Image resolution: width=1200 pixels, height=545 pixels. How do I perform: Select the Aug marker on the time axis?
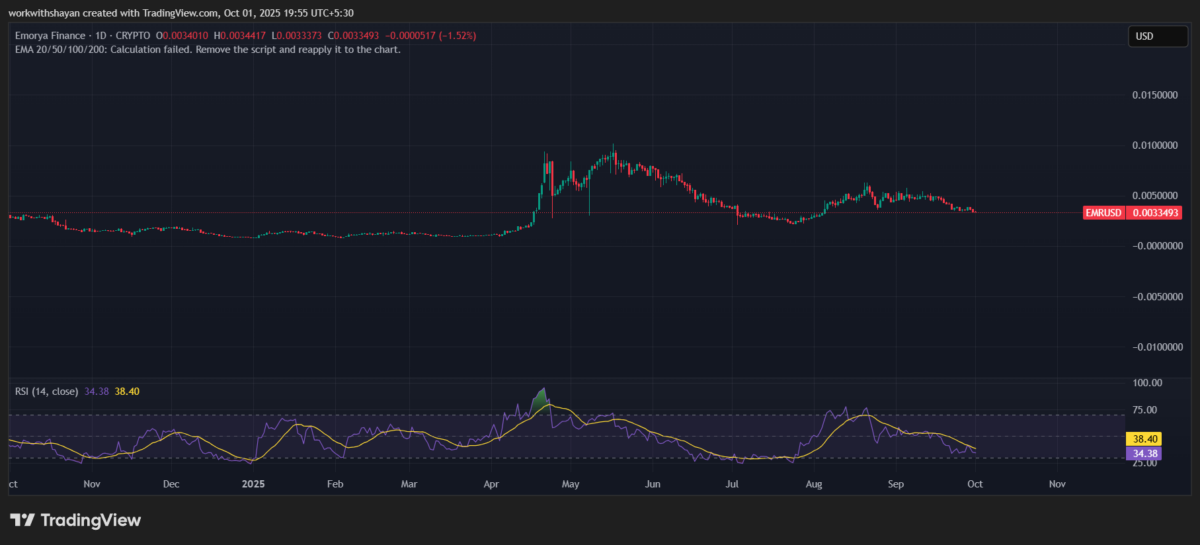(814, 484)
